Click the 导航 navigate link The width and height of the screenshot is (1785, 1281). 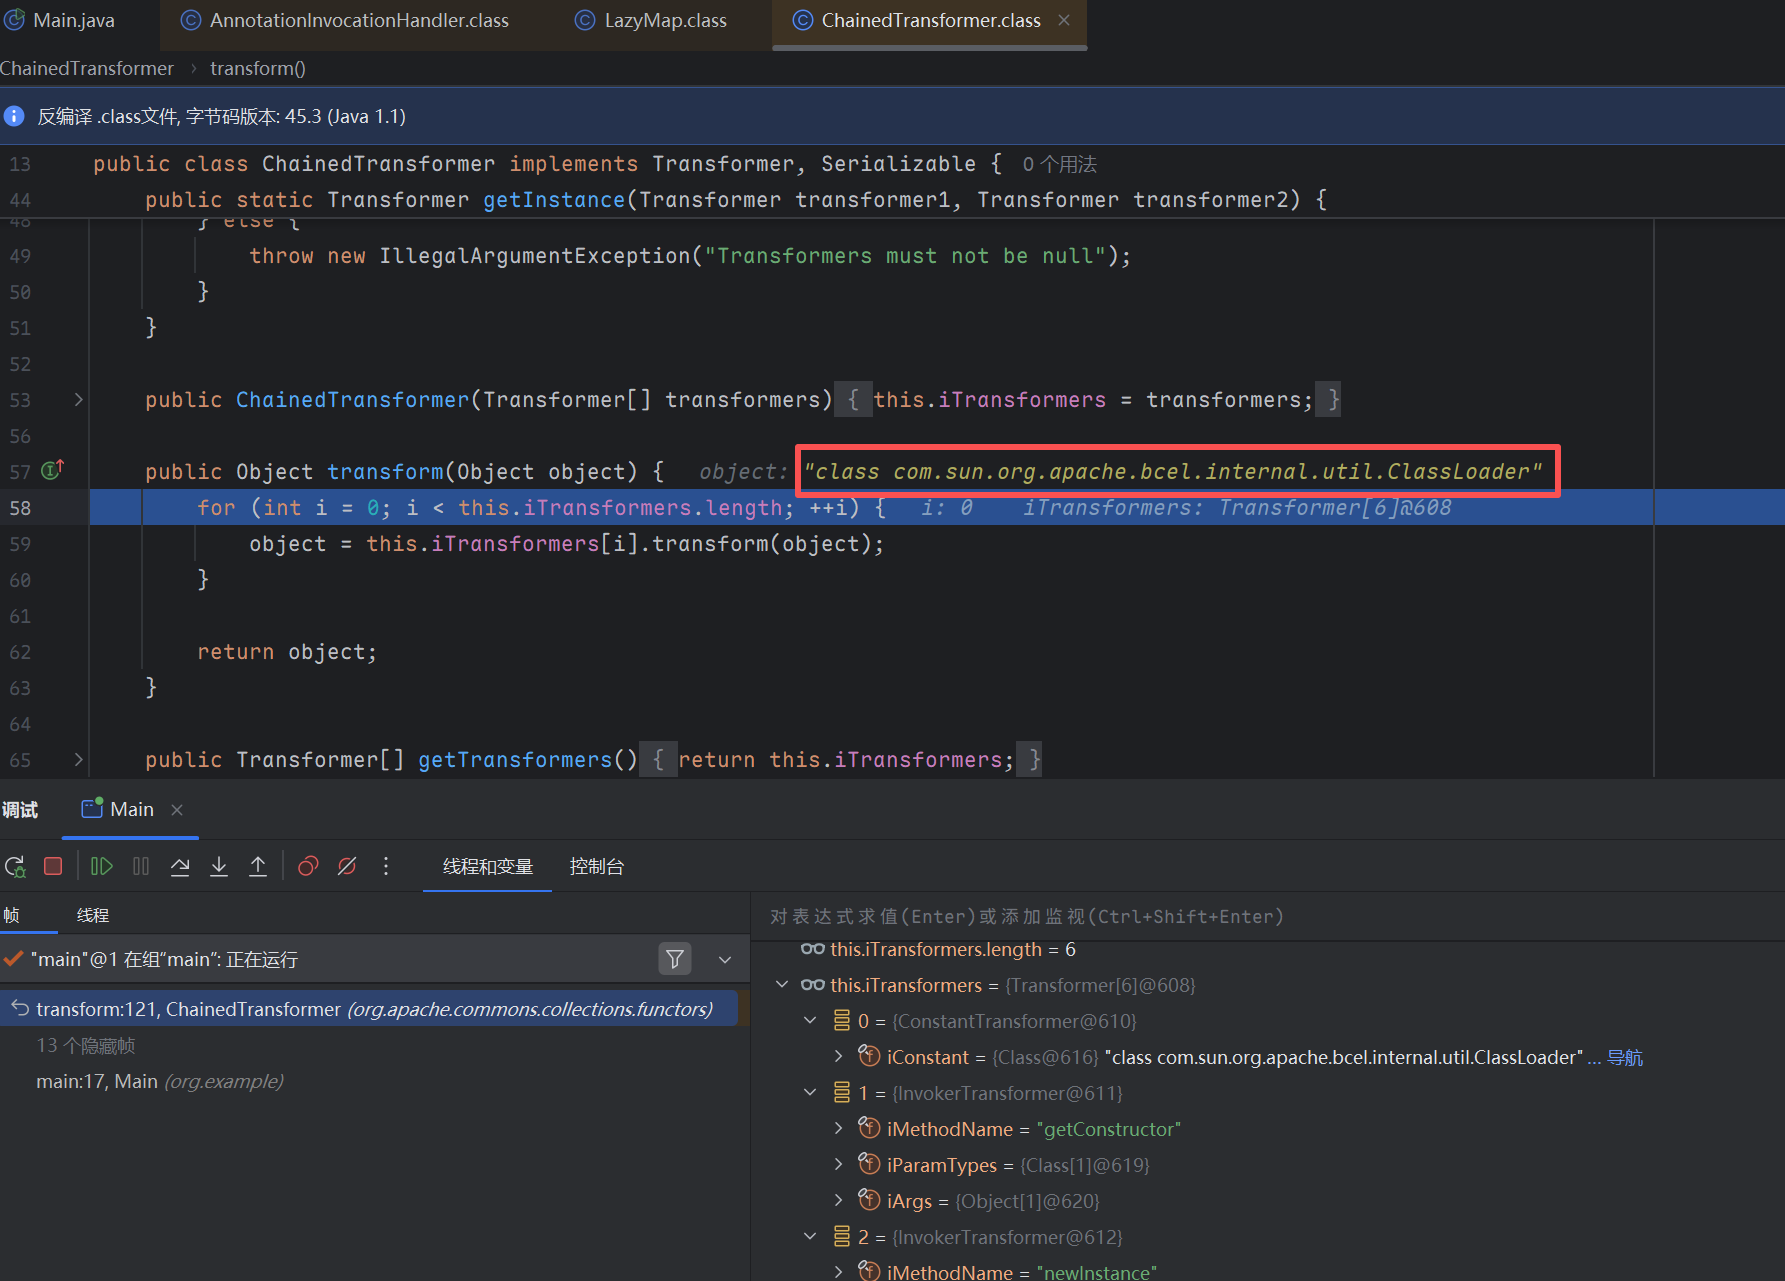pyautogui.click(x=1624, y=1058)
